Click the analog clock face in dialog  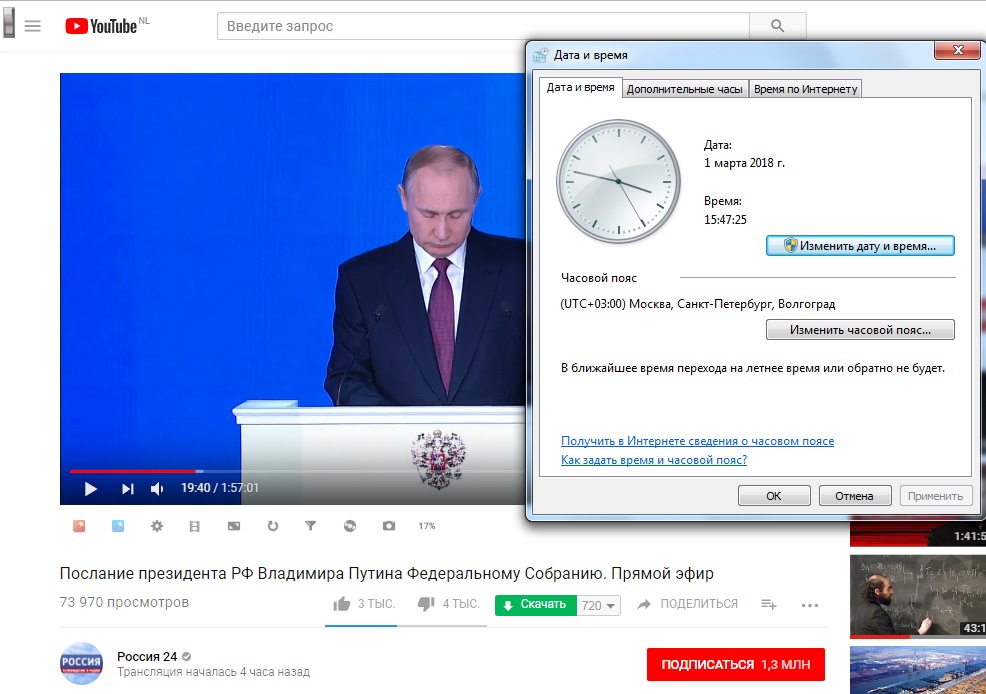tap(619, 181)
